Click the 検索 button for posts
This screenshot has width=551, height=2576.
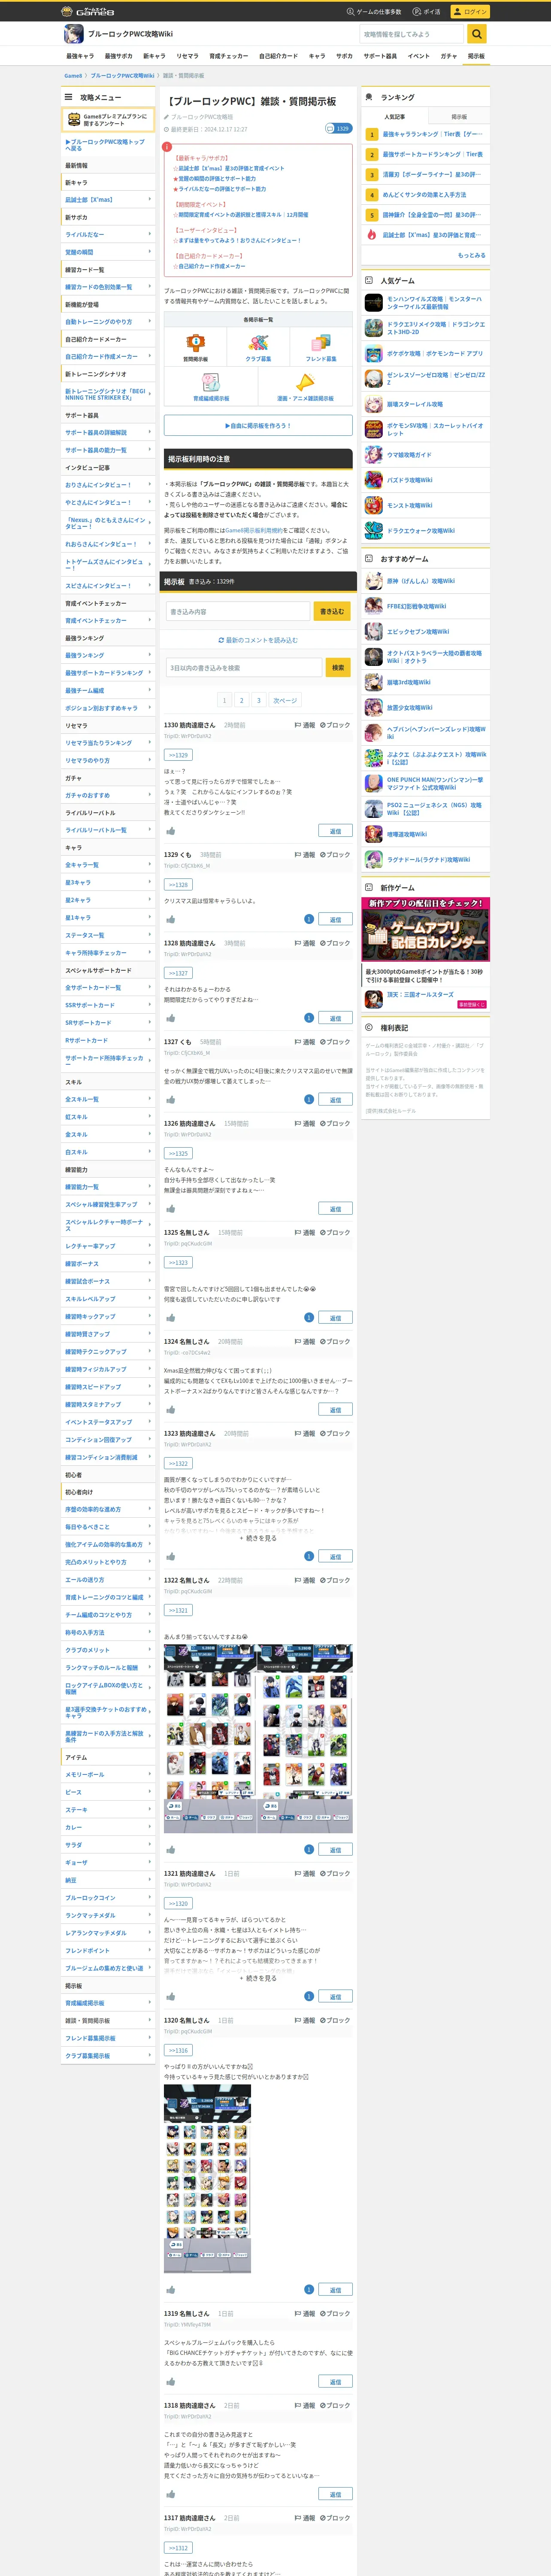[338, 667]
